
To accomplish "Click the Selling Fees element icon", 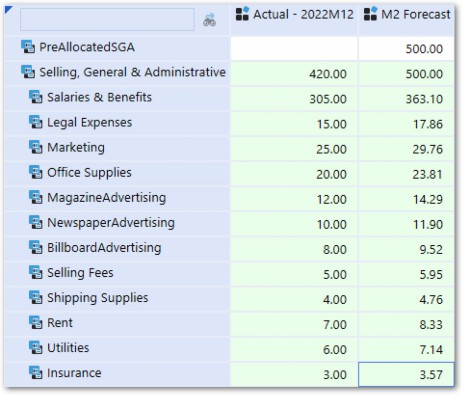I will [x=35, y=272].
